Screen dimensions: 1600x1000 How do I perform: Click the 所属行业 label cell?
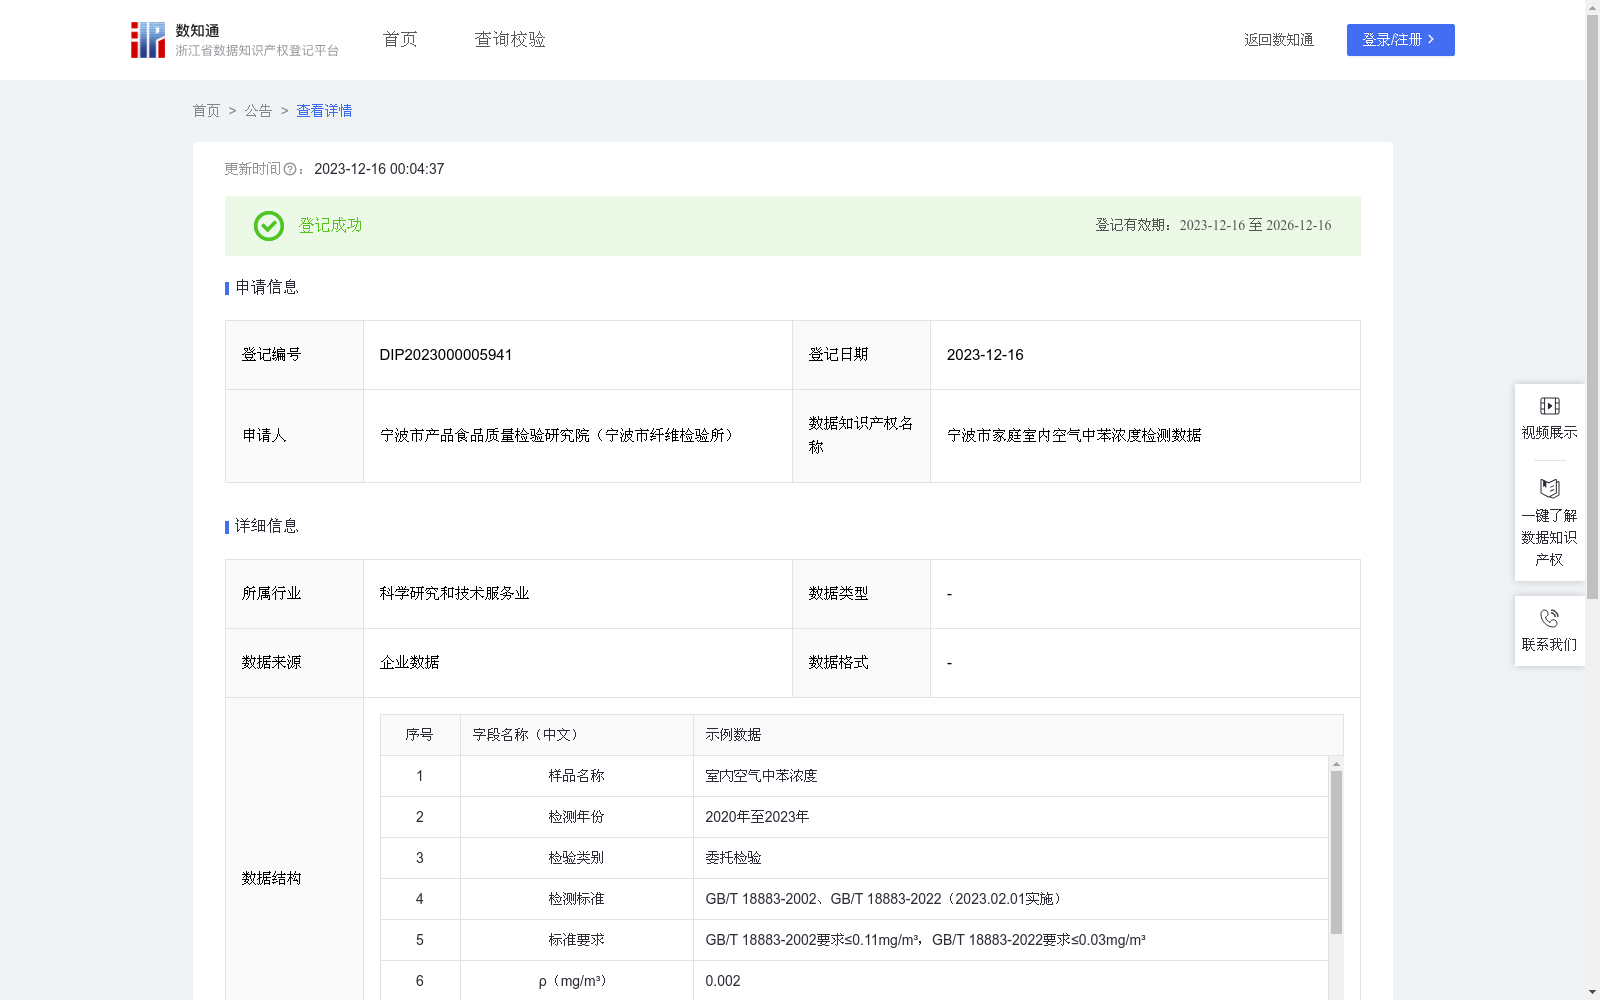[x=294, y=594]
